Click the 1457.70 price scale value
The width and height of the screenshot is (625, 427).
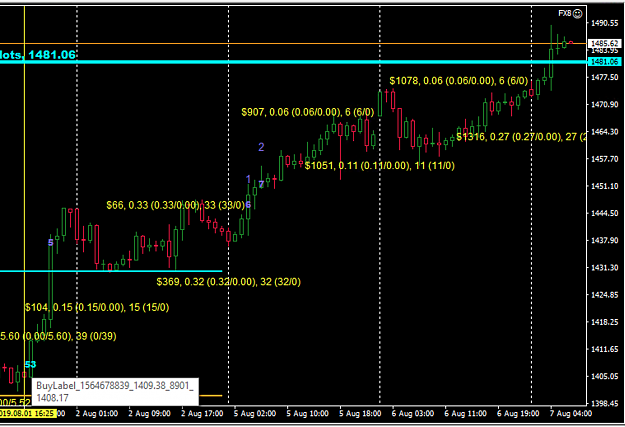tap(605, 159)
